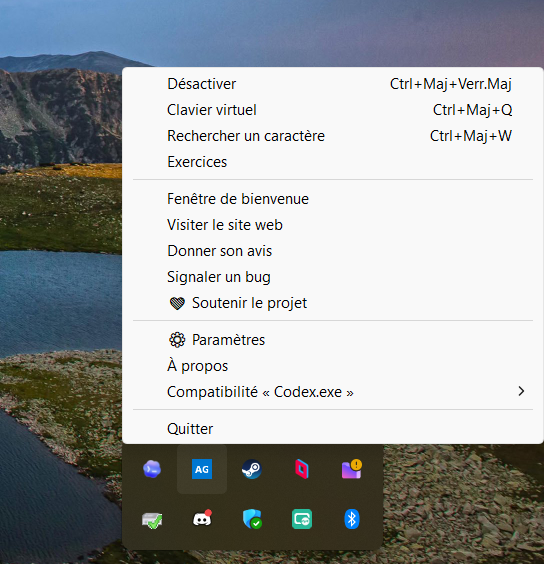544x564 pixels.
Task: Open the Discord tray icon
Action: tap(202, 519)
